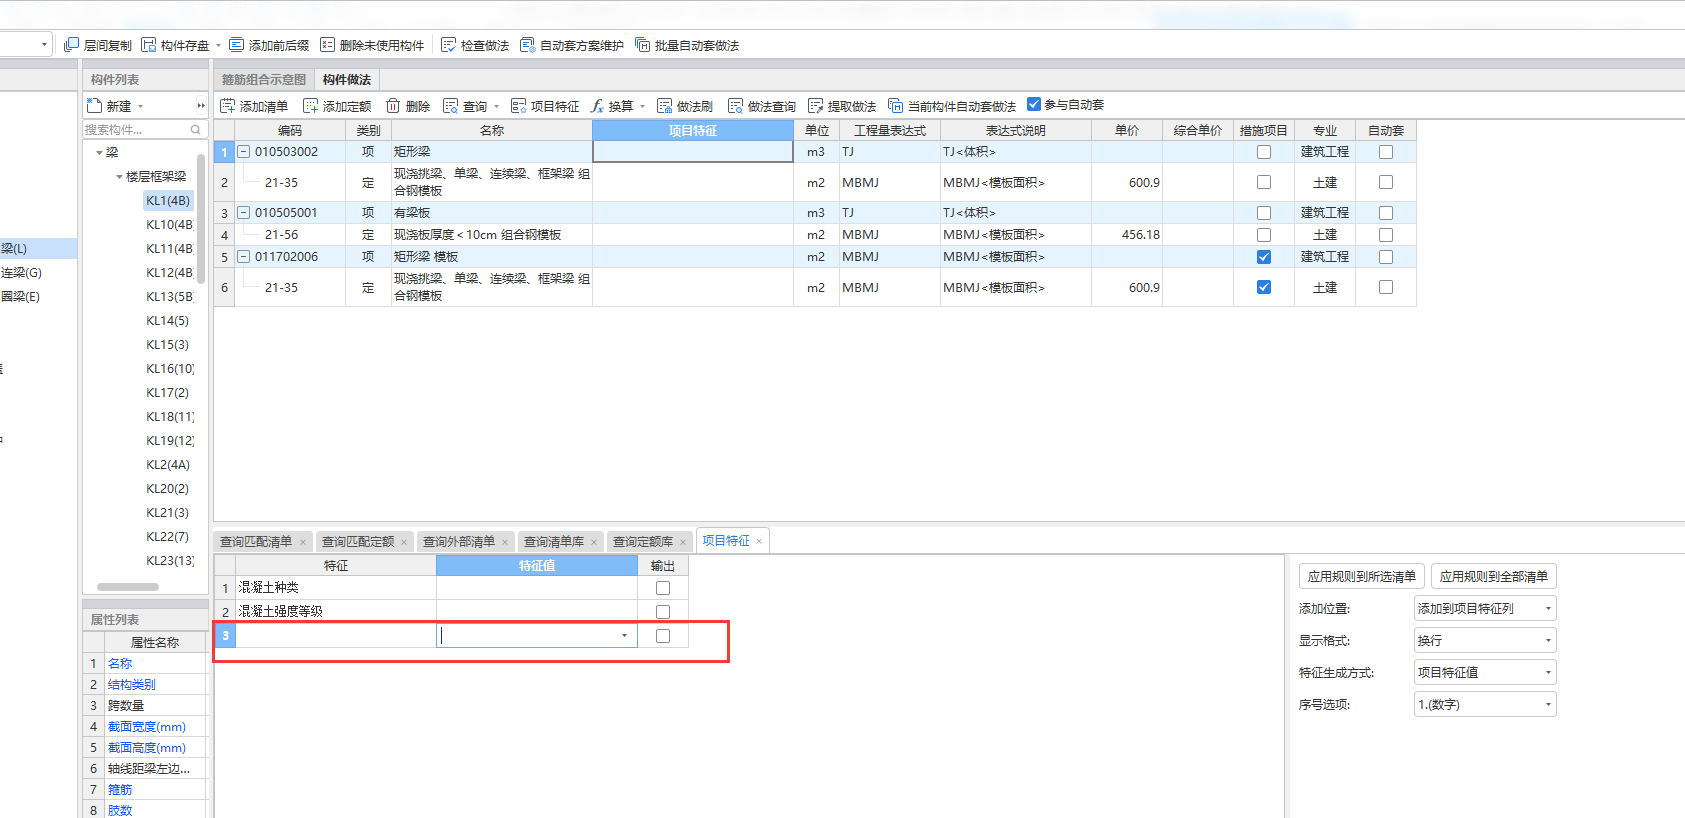
Task: Open the 查询匹配定额 tab
Action: [x=358, y=542]
